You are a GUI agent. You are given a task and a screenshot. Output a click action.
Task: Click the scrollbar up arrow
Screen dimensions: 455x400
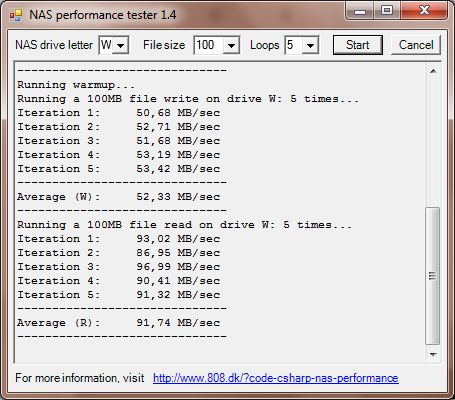point(433,71)
